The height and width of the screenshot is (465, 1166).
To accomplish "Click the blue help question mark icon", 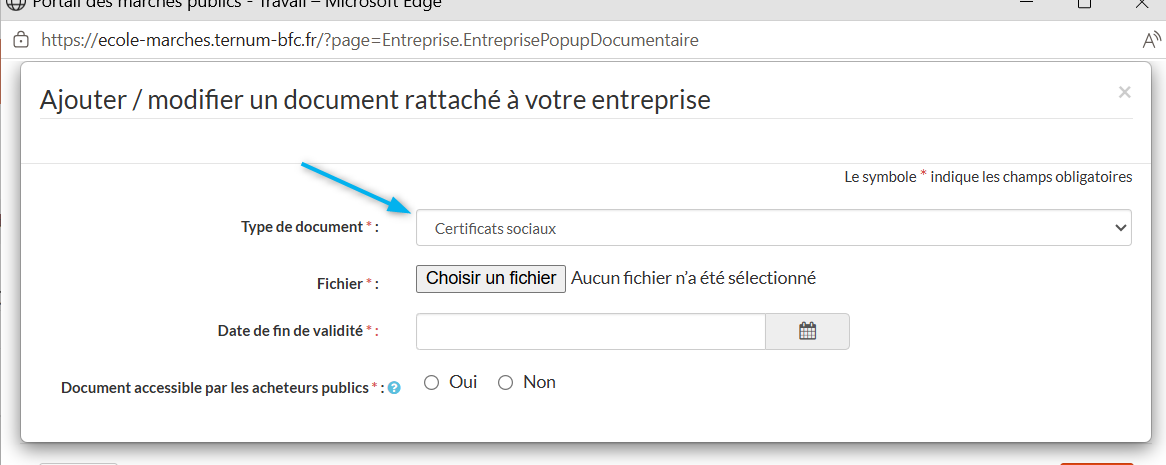I will [x=395, y=388].
